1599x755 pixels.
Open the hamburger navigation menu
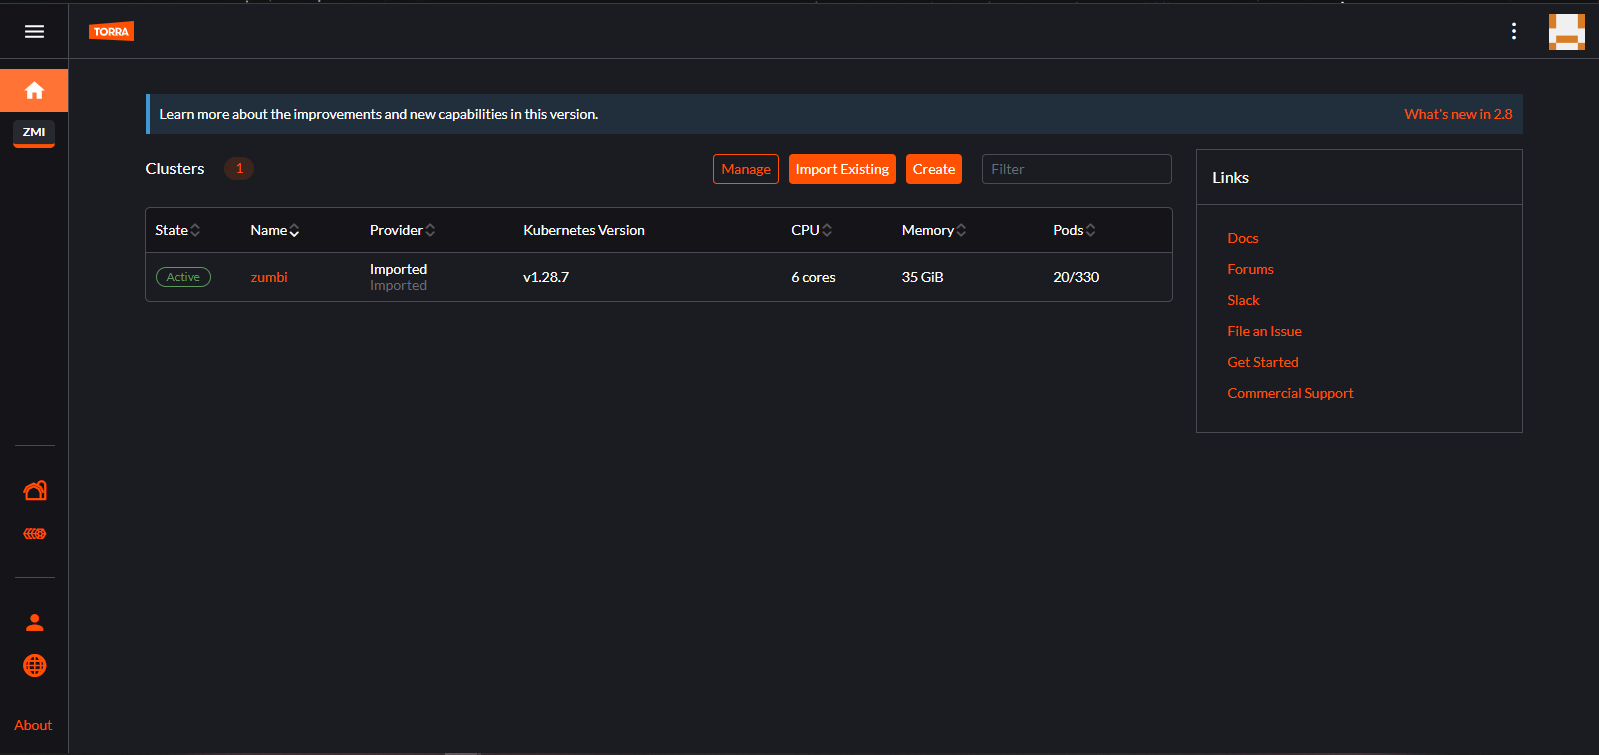pyautogui.click(x=34, y=32)
